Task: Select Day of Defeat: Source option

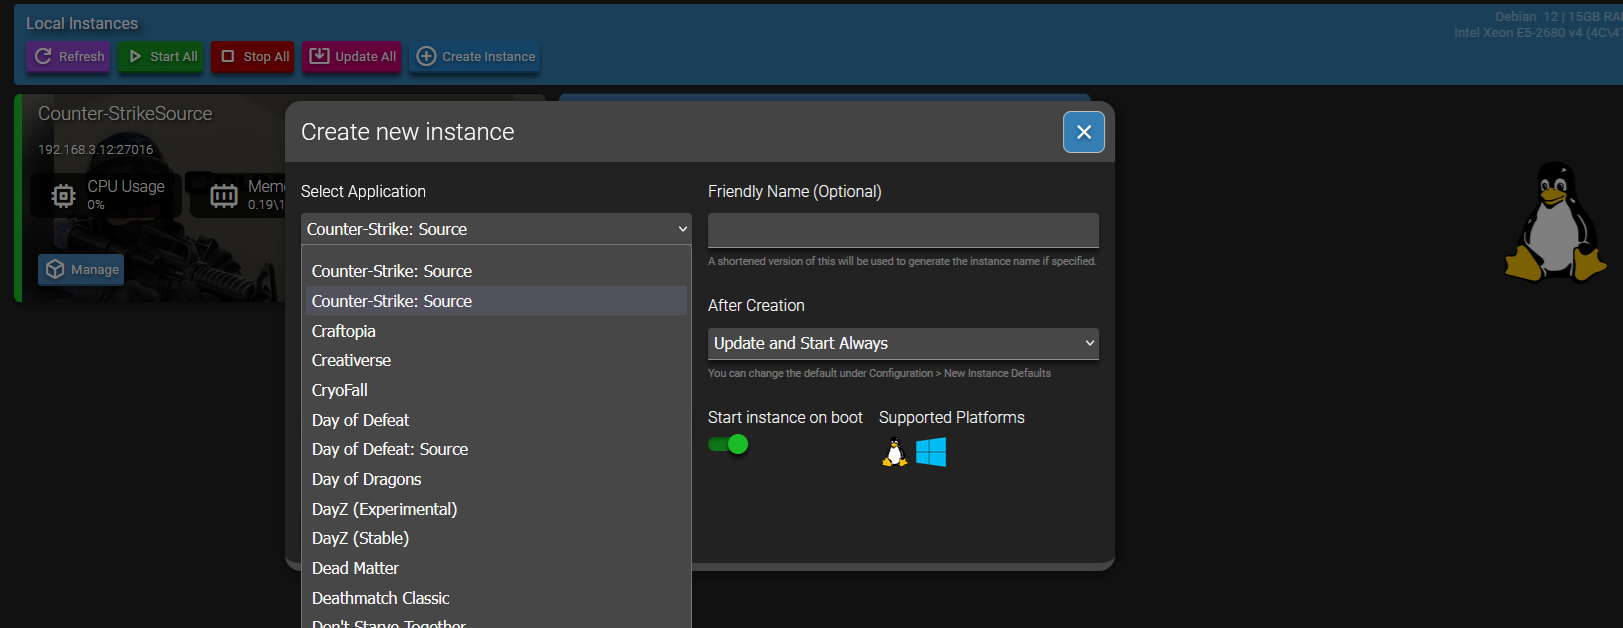Action: point(496,449)
